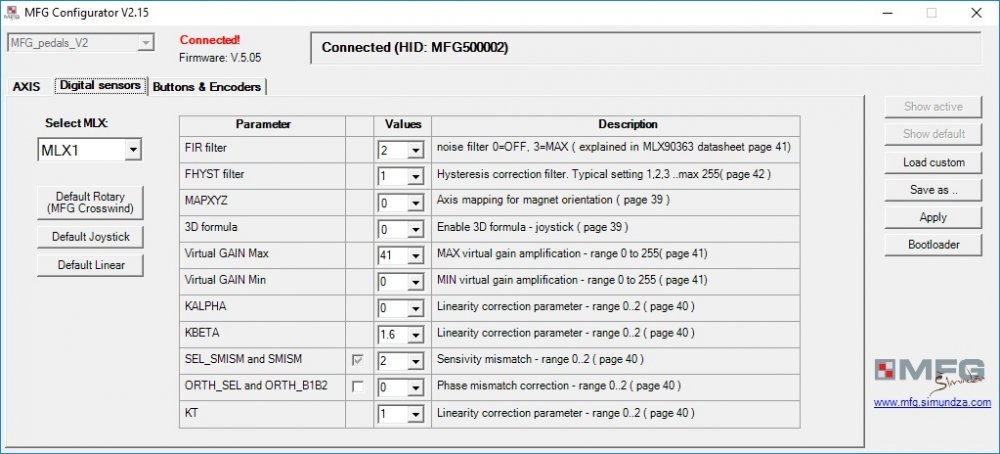Click the Parameter column header
1000x454 pixels.
263,125
